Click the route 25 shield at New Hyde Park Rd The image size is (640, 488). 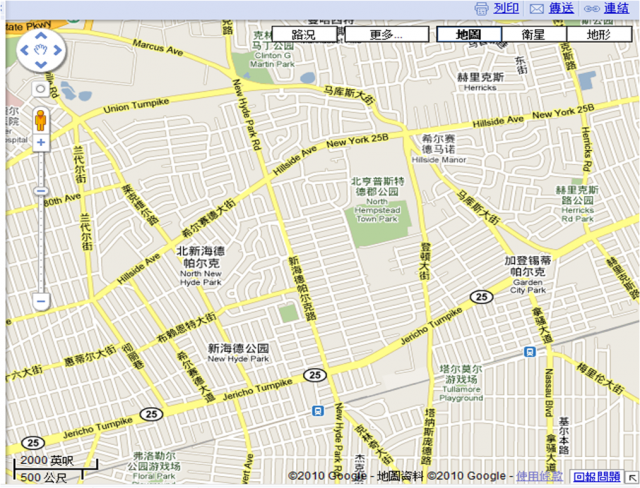pos(315,375)
